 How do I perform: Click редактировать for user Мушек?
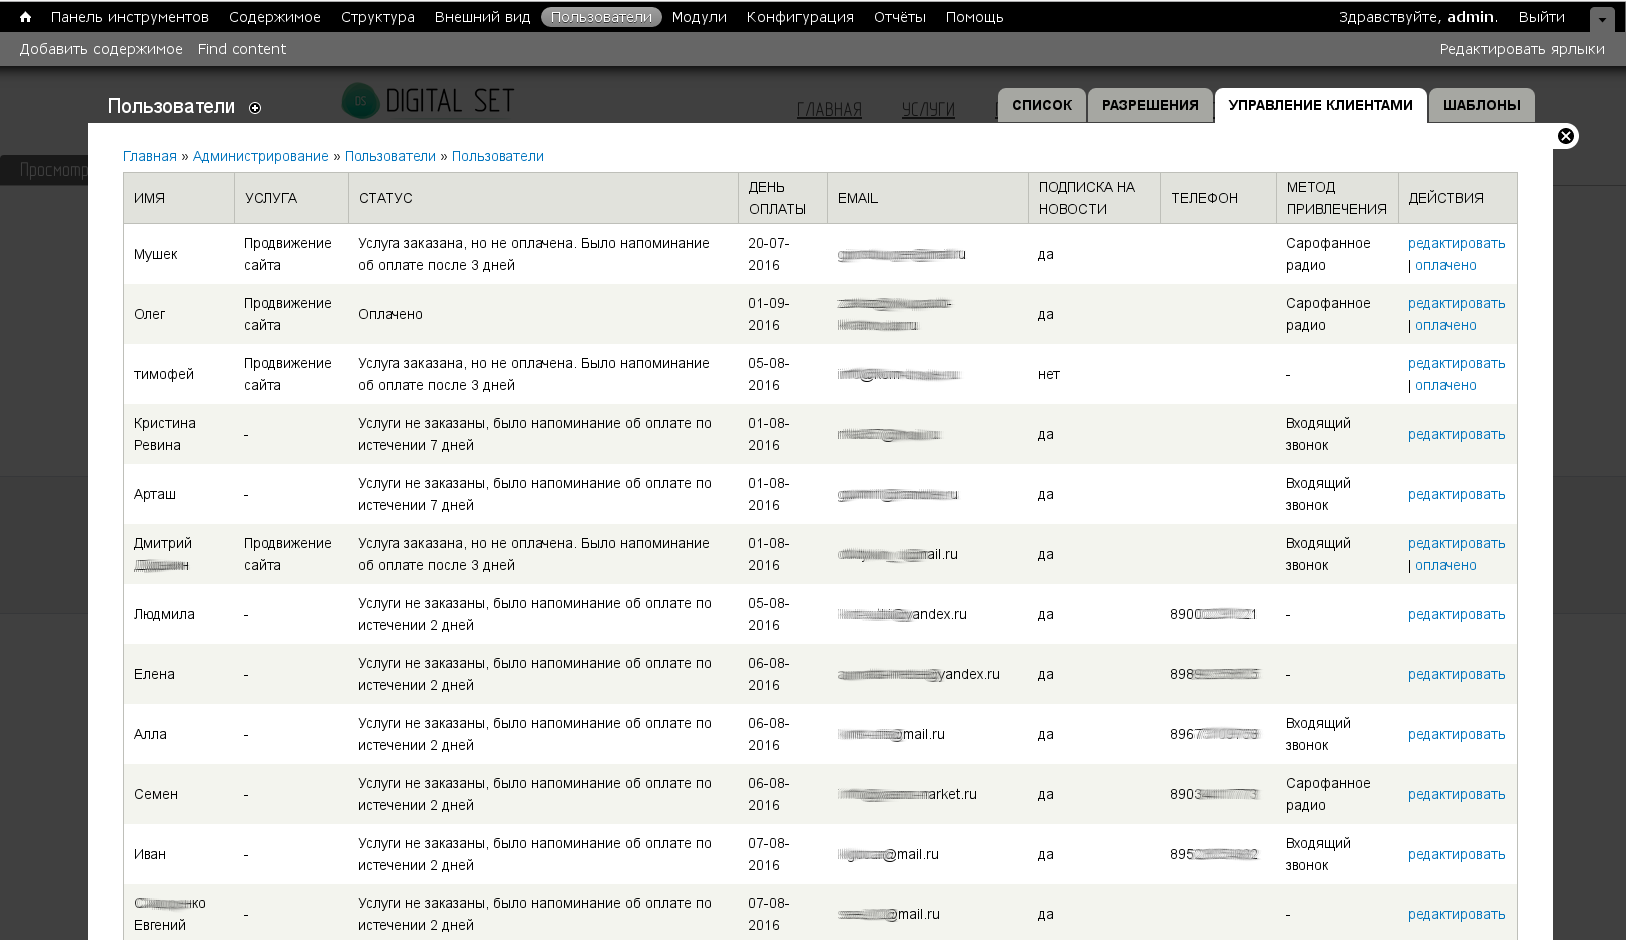pyautogui.click(x=1456, y=243)
